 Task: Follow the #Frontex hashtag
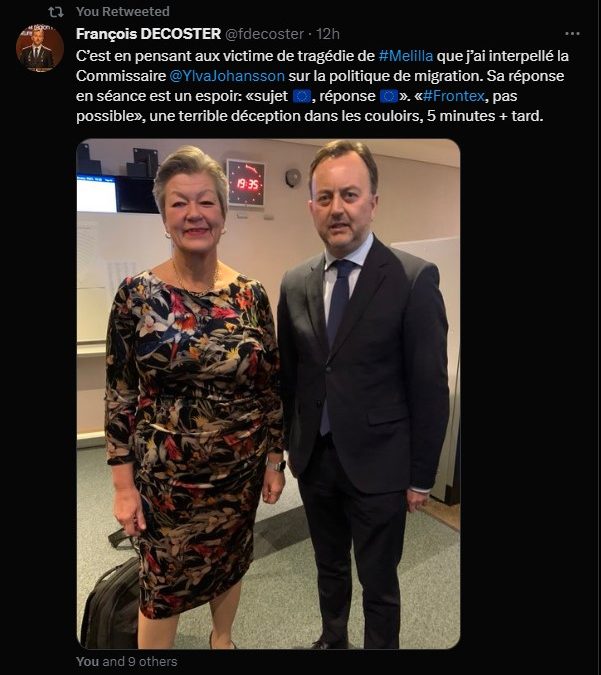(454, 96)
